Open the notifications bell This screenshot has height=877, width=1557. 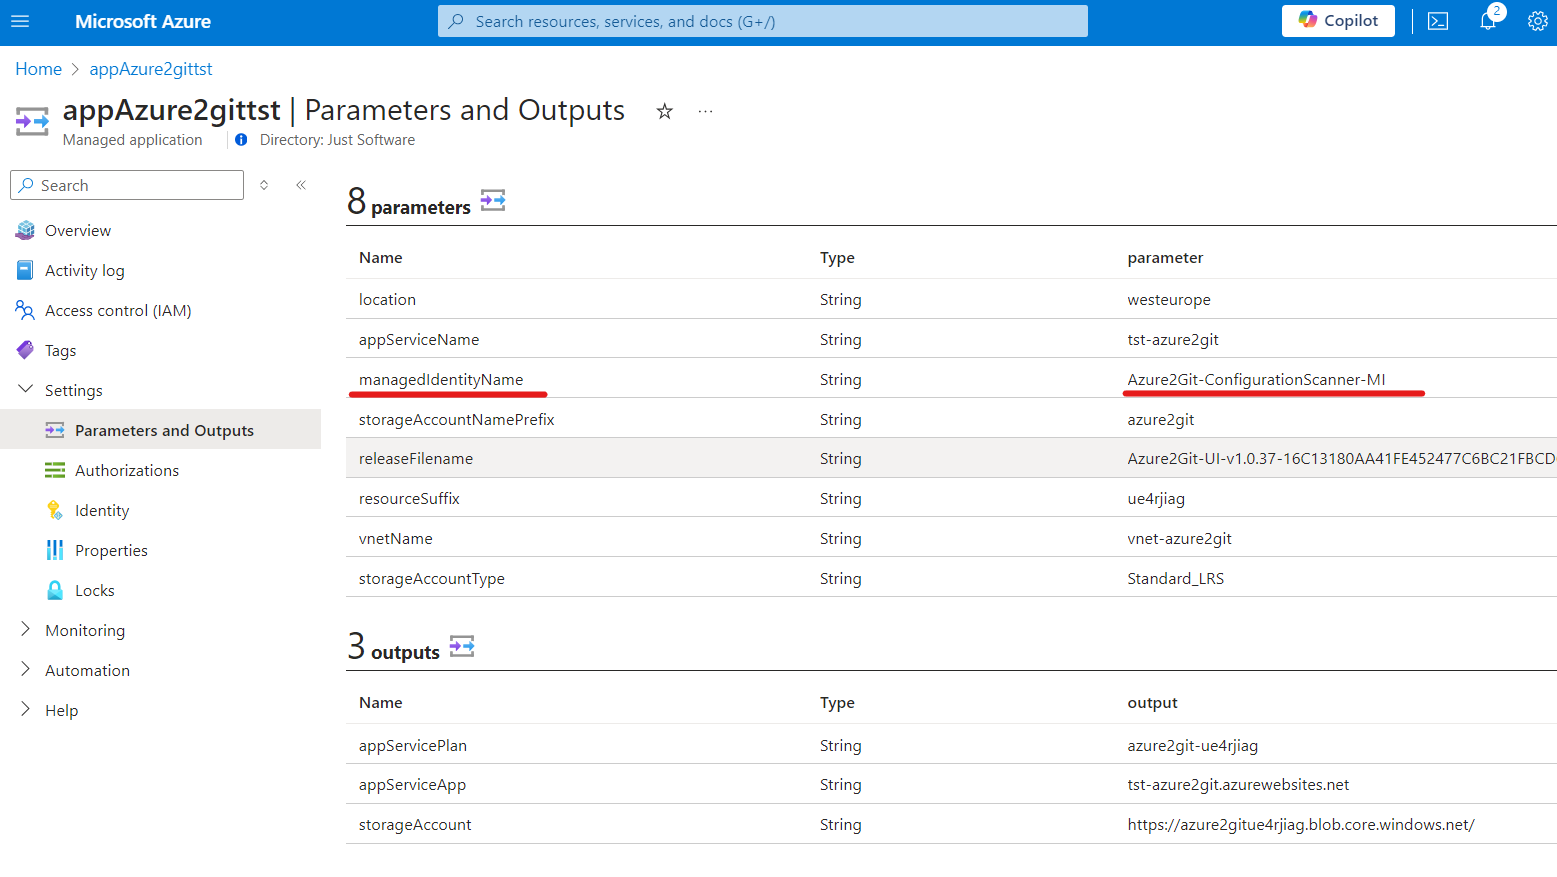pyautogui.click(x=1488, y=21)
